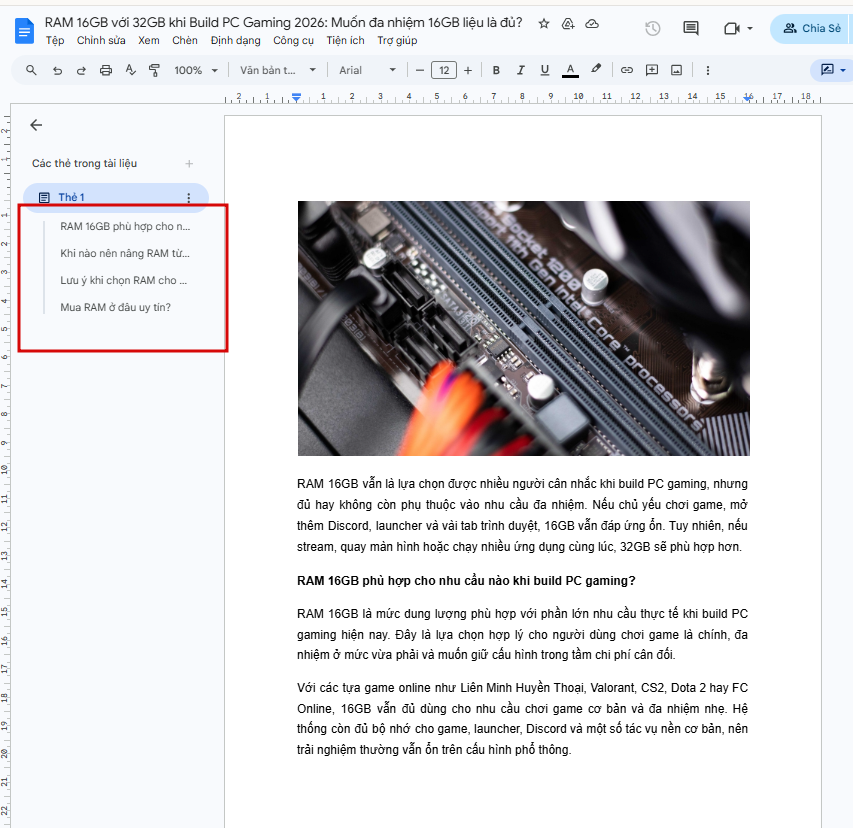Toggle italic formatting
This screenshot has height=828, width=853.
(521, 70)
